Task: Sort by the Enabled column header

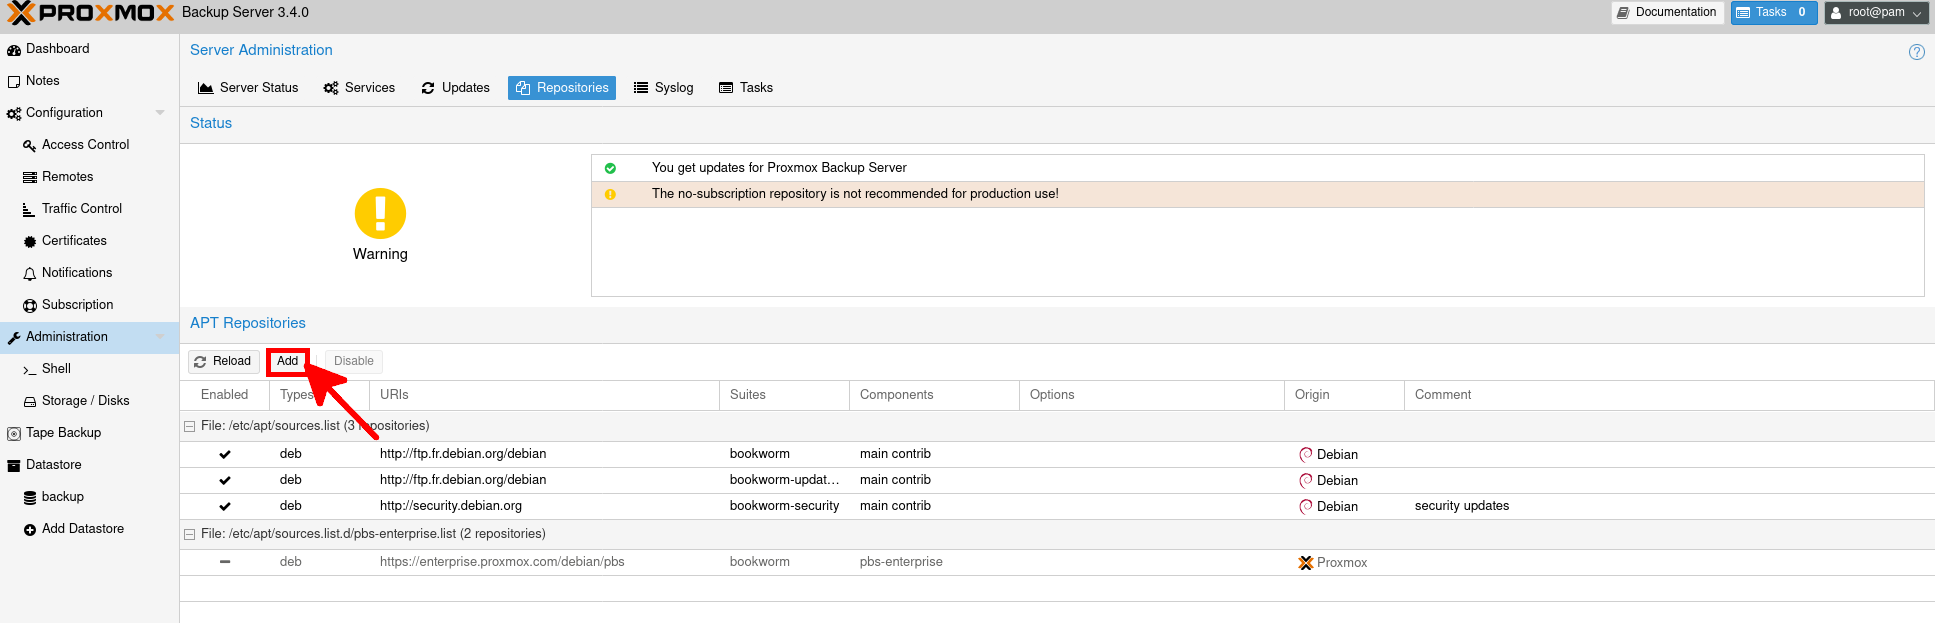Action: [224, 395]
